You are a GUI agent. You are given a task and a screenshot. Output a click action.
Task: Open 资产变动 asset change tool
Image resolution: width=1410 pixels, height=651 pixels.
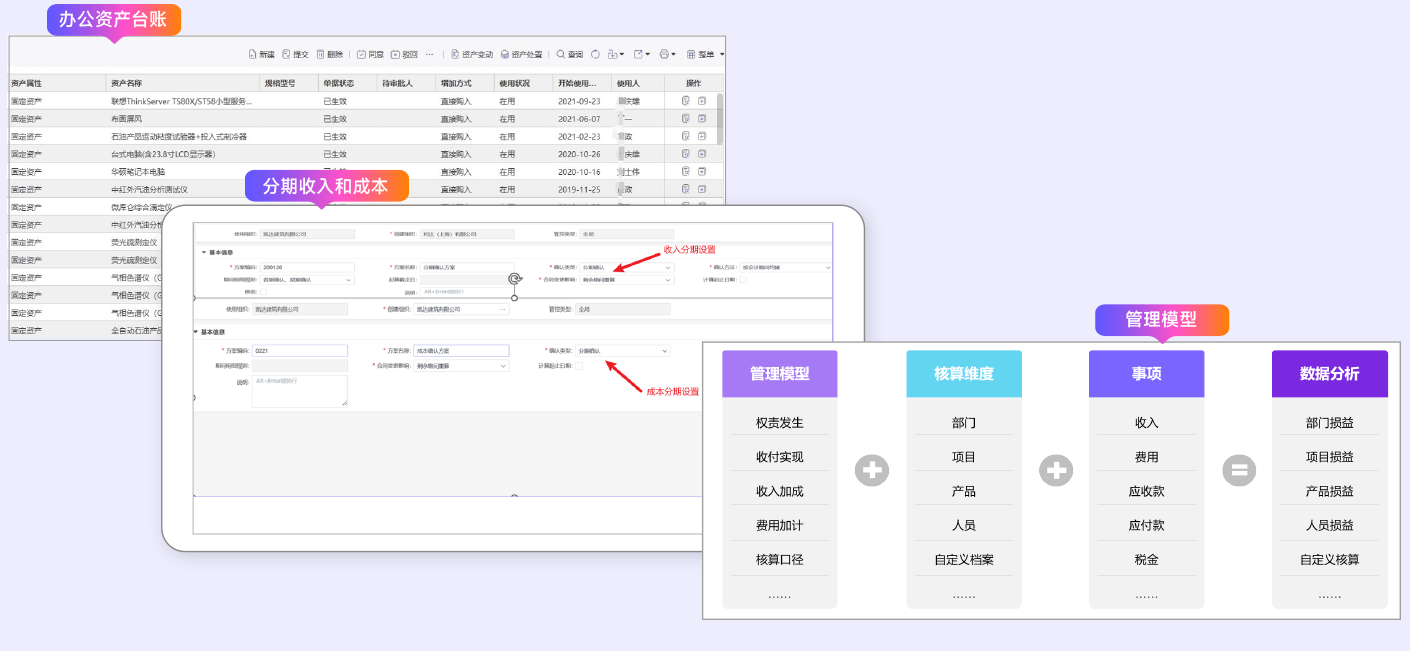(x=471, y=54)
